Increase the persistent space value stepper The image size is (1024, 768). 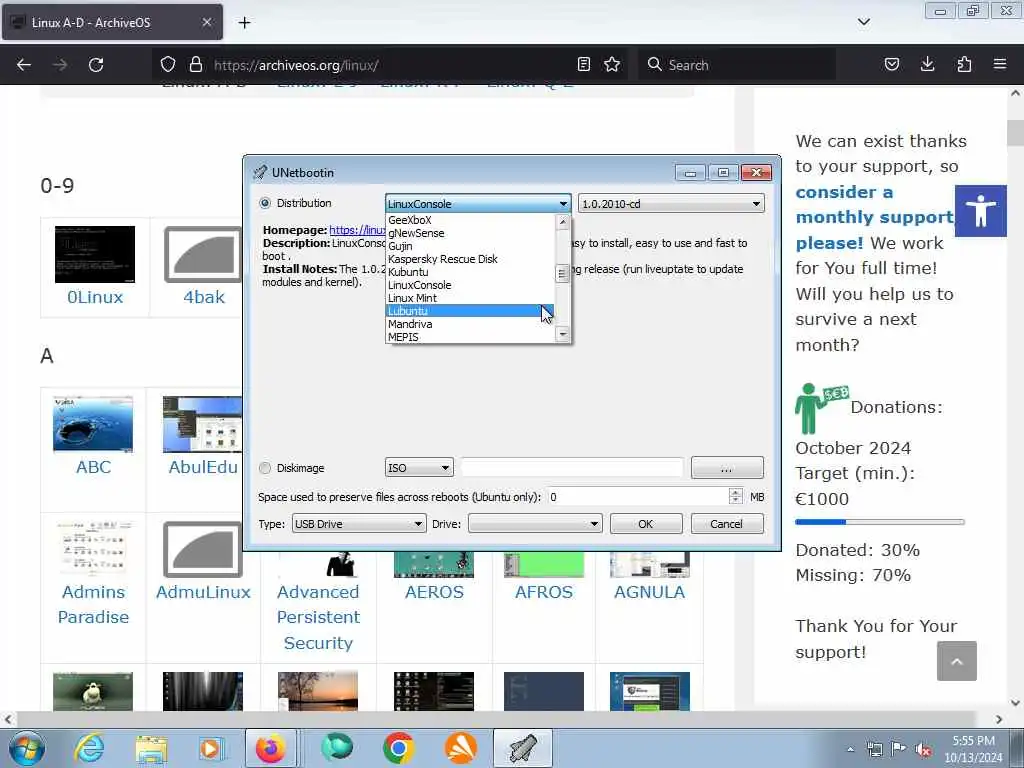pos(735,492)
